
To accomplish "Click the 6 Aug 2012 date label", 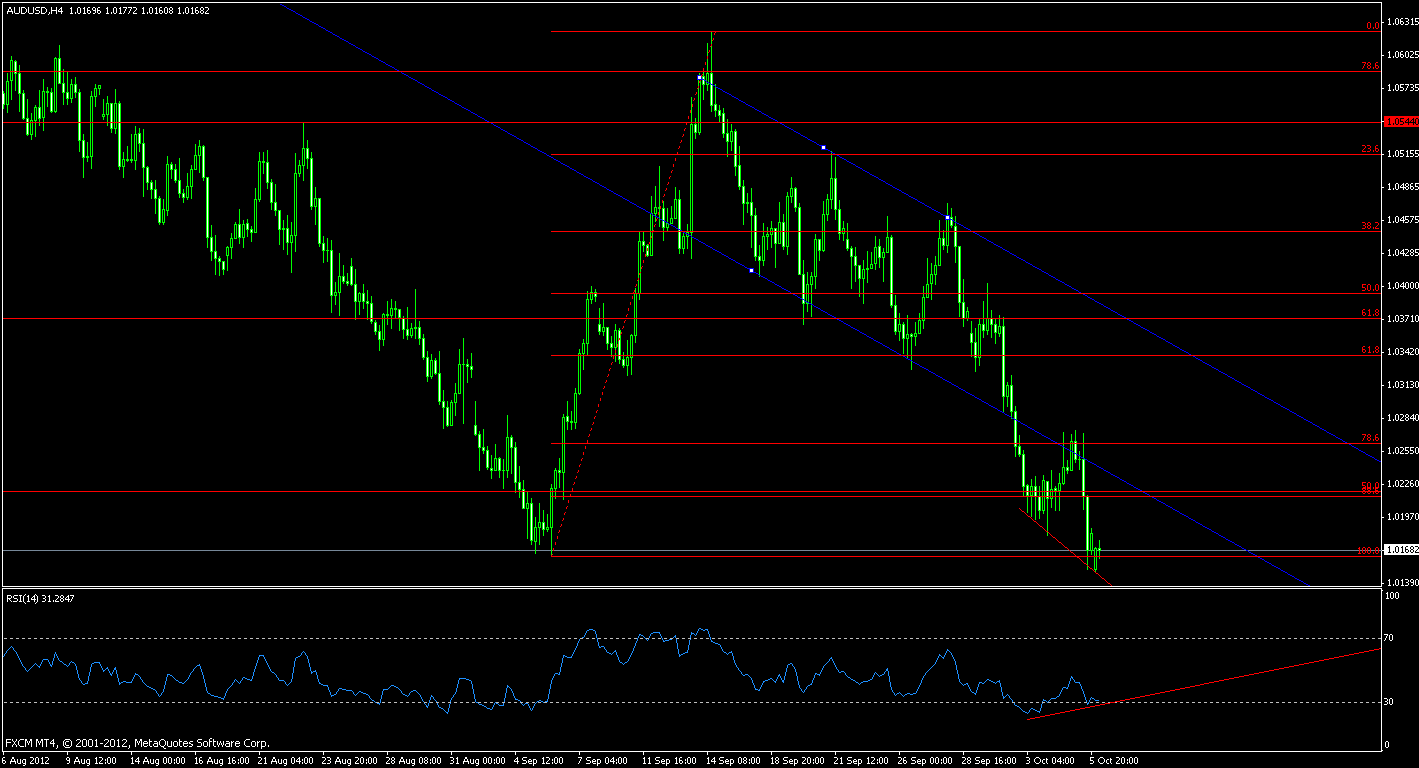I will click(25, 760).
